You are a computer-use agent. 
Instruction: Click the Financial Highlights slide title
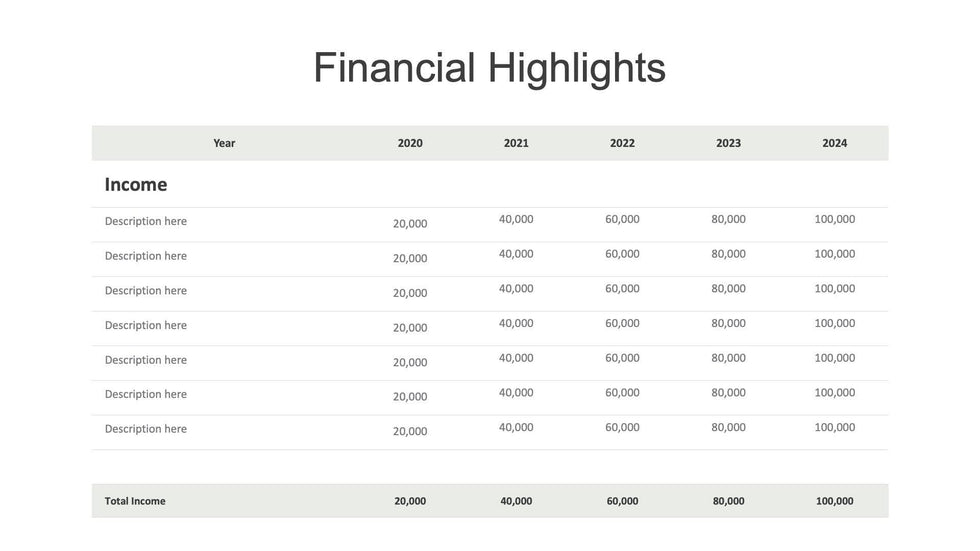(x=489, y=68)
